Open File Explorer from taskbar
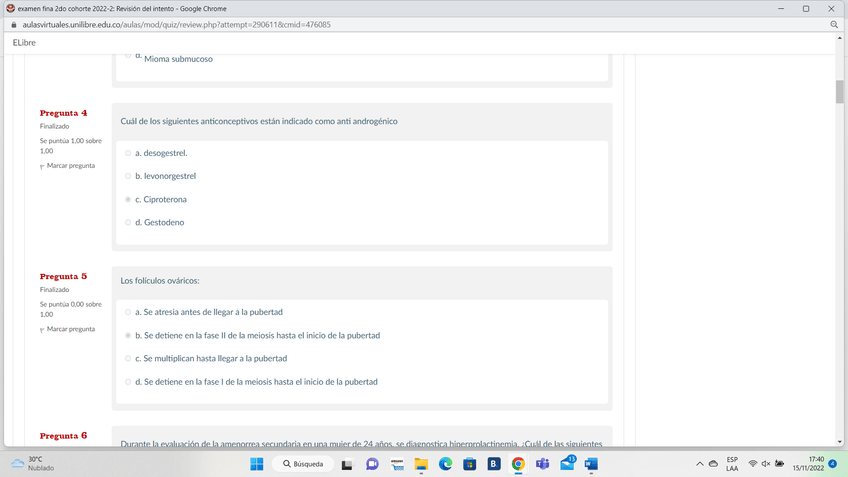 pyautogui.click(x=421, y=464)
